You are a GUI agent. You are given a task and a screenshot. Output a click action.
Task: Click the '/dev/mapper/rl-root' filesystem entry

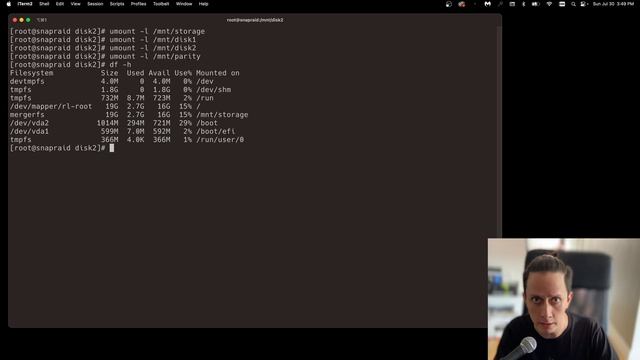point(51,107)
